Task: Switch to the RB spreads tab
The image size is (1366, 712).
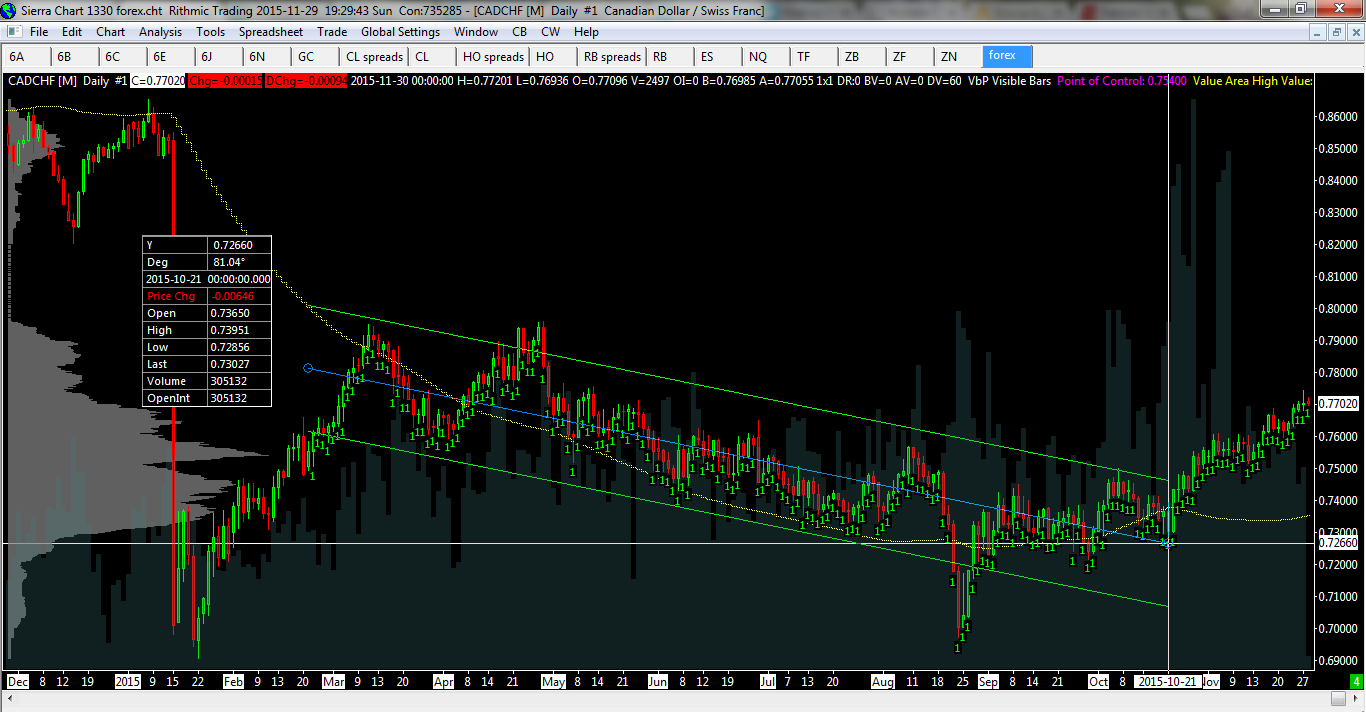Action: [612, 57]
